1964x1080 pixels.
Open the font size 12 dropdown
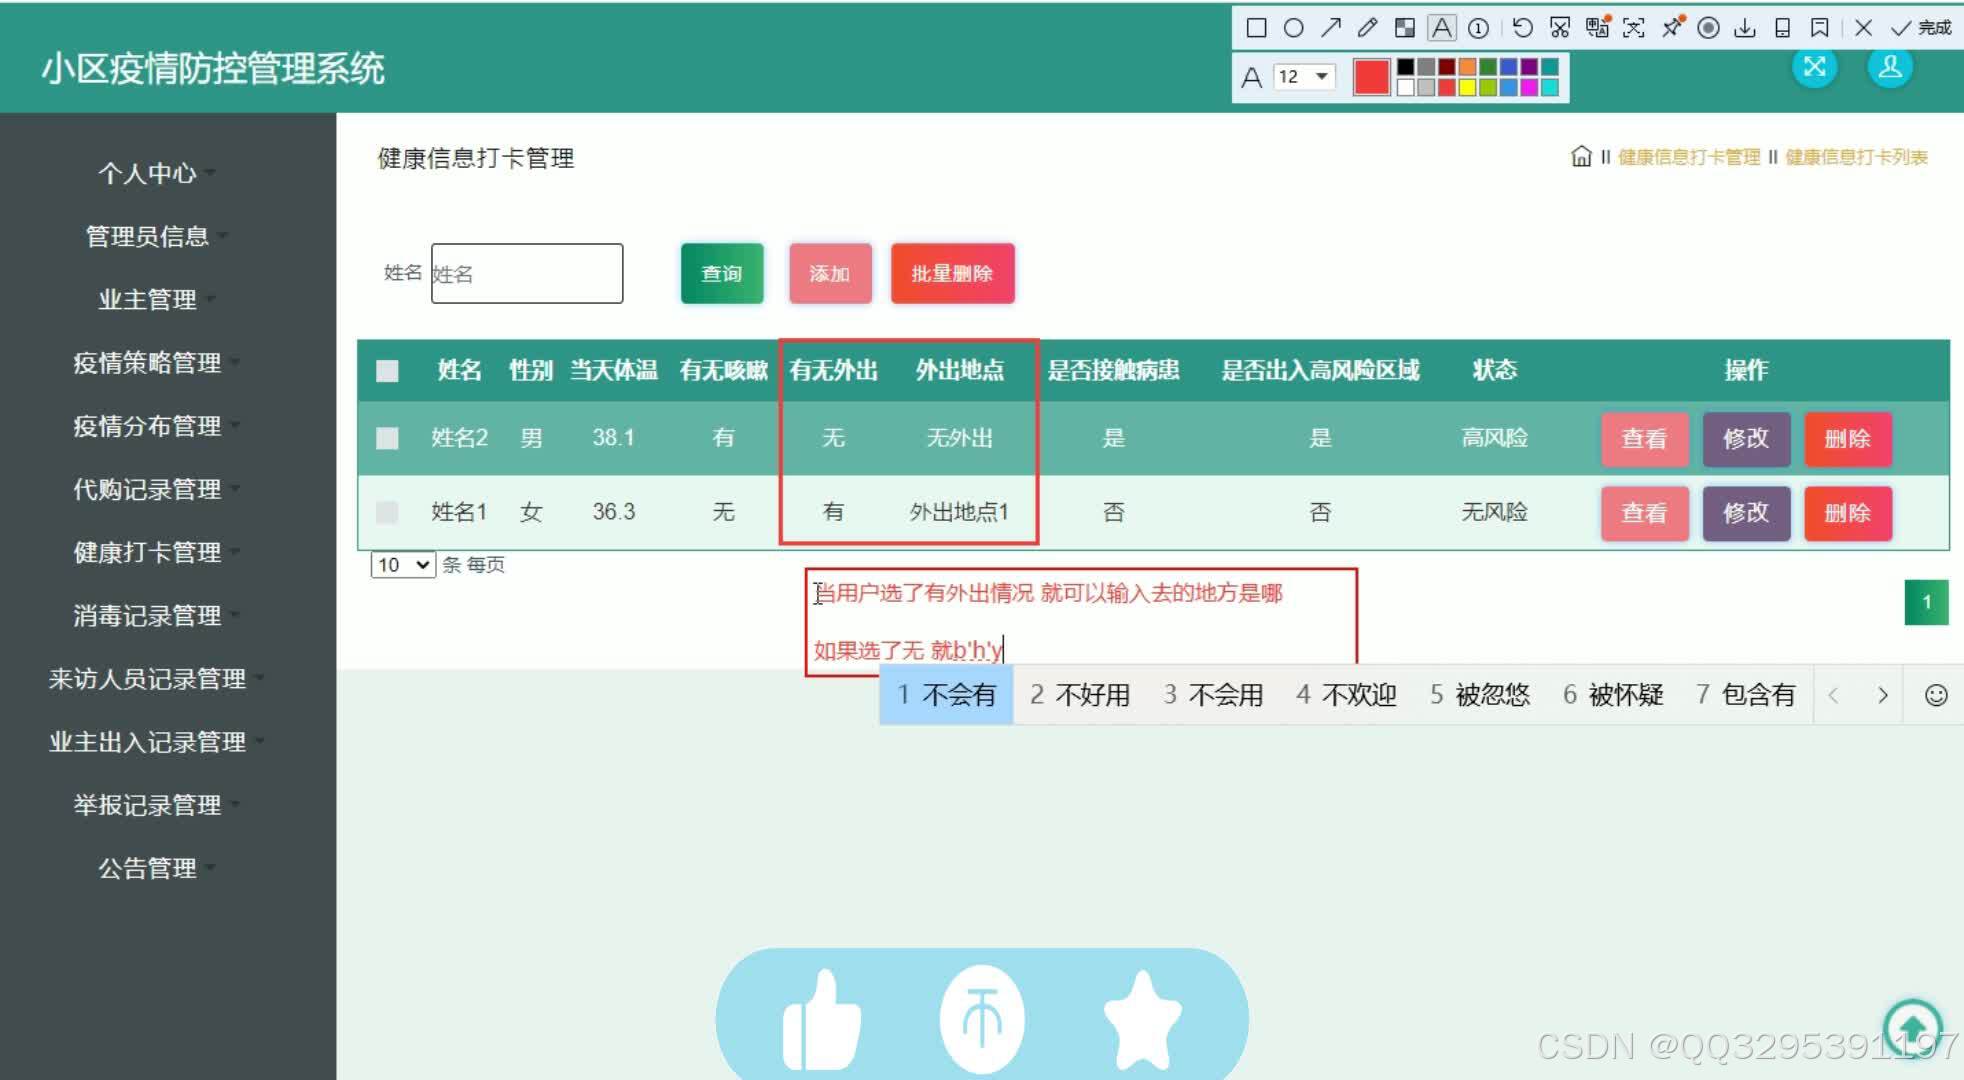click(1305, 76)
